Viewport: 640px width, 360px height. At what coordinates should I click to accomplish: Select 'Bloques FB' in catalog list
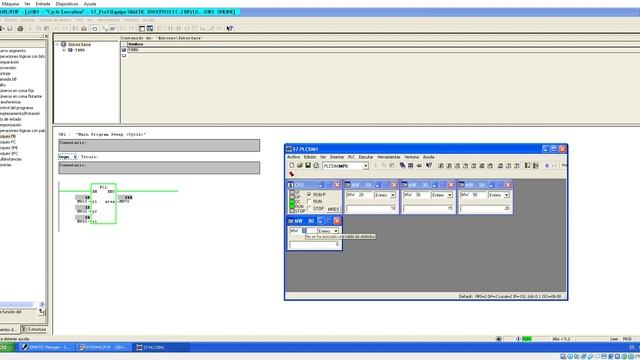(8, 136)
